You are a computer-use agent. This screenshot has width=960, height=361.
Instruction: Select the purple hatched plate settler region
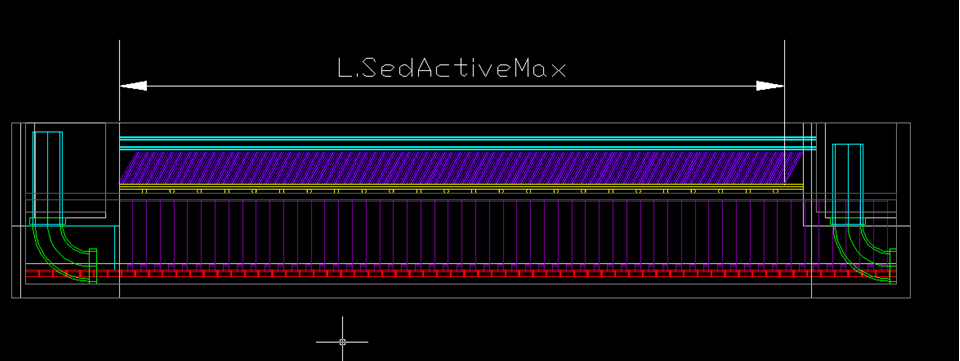(x=460, y=168)
